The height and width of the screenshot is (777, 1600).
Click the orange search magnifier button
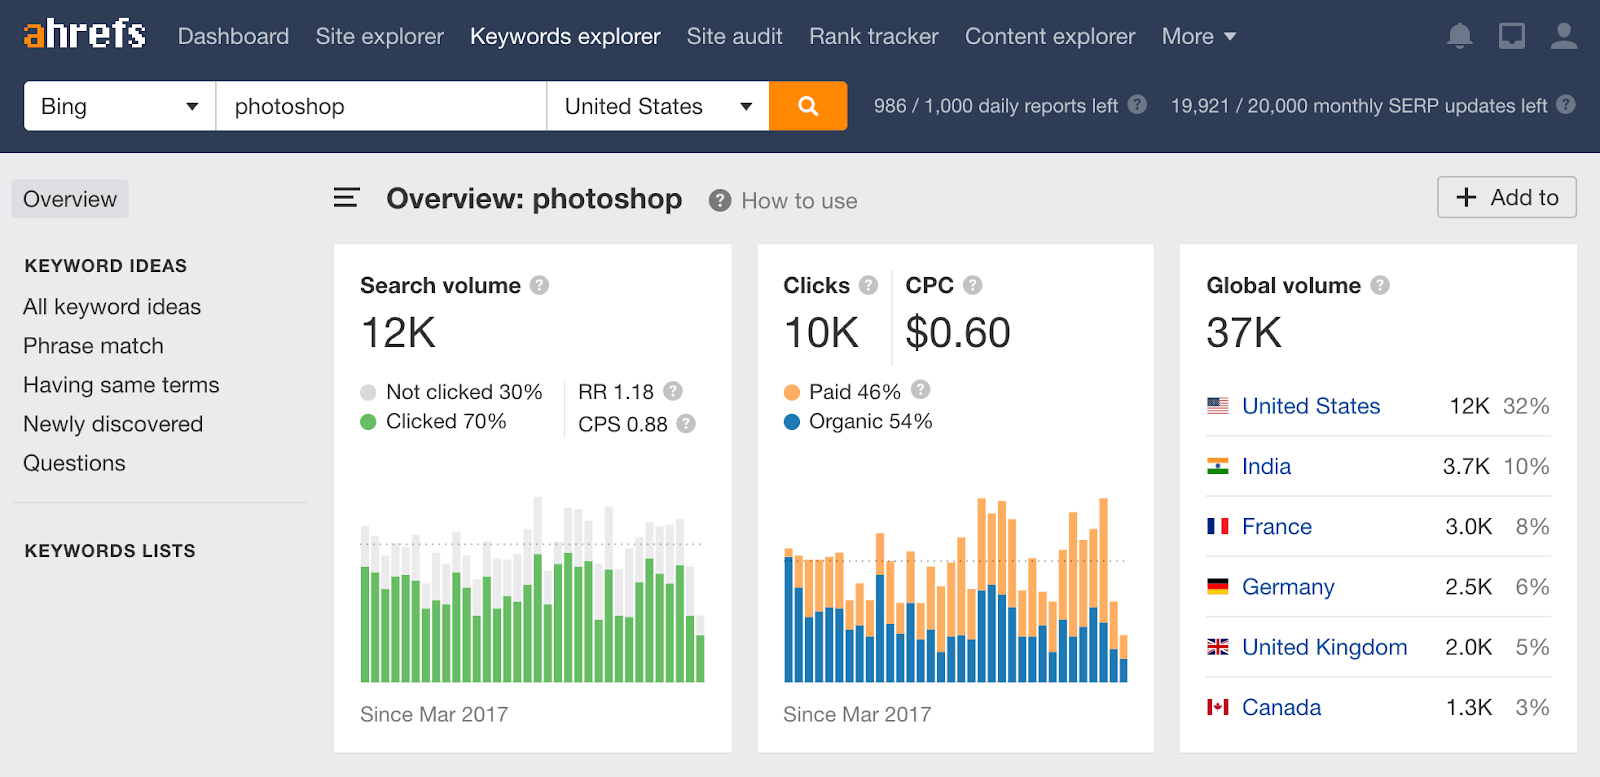point(808,106)
